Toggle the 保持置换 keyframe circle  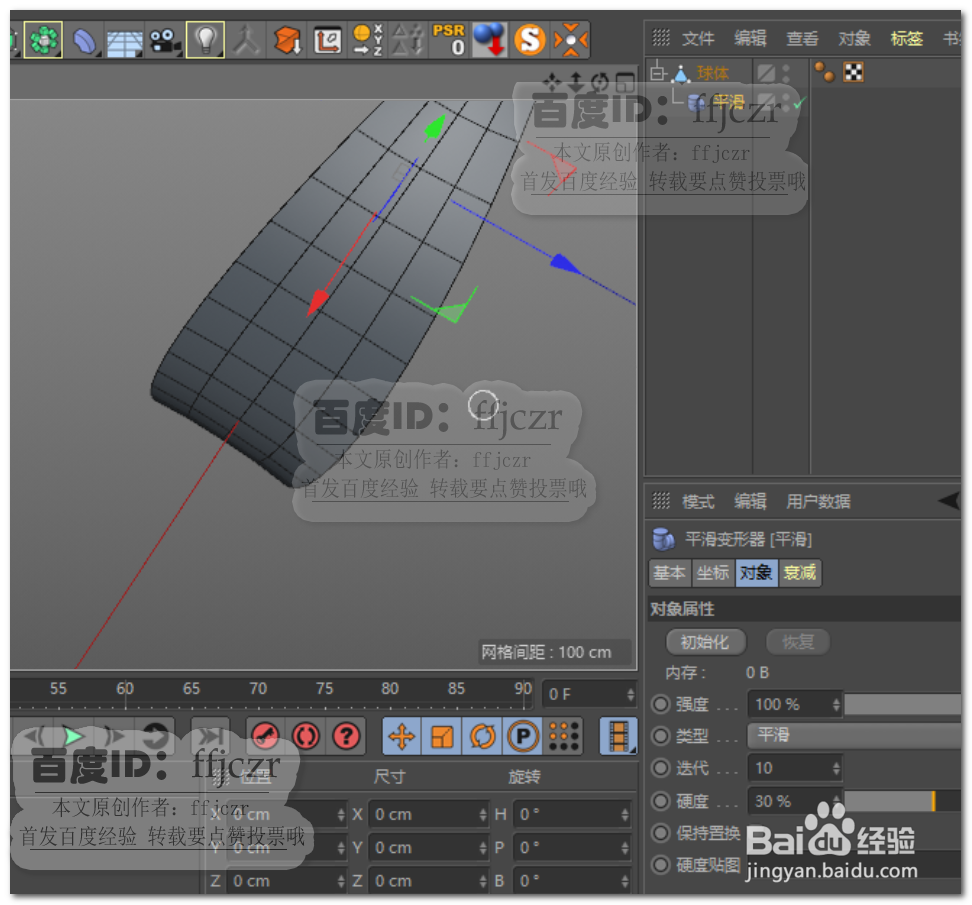(x=661, y=832)
